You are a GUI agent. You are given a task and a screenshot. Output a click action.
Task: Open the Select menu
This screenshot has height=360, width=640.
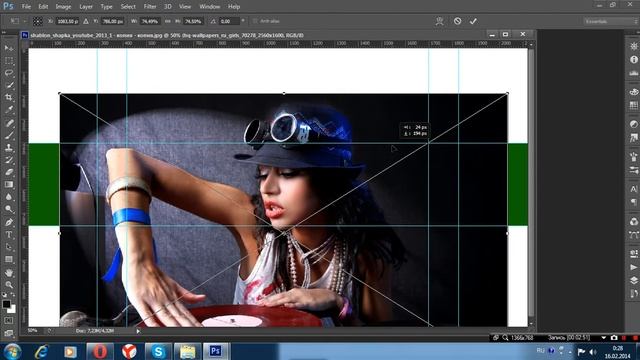[x=128, y=7]
